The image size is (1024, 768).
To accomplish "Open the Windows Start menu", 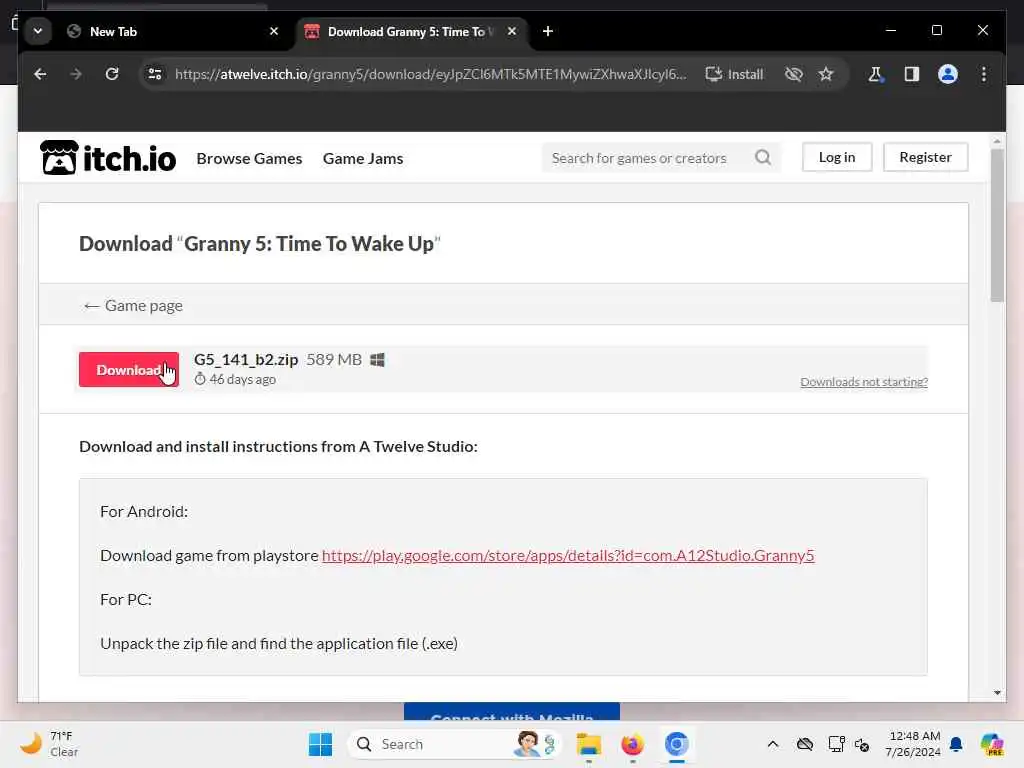I will pos(320,744).
